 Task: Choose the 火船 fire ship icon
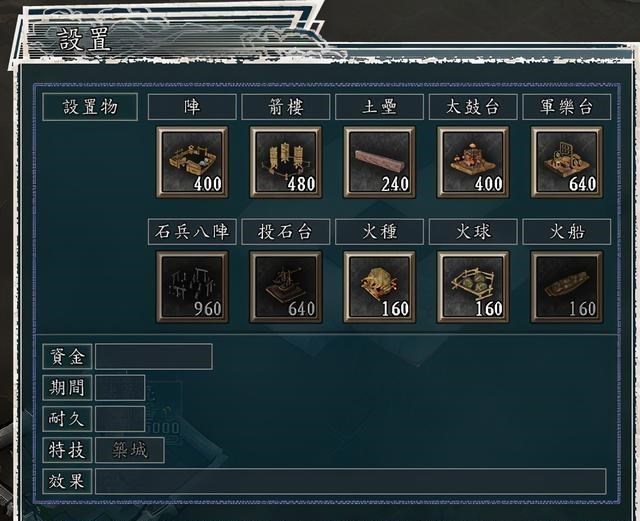coord(567,287)
